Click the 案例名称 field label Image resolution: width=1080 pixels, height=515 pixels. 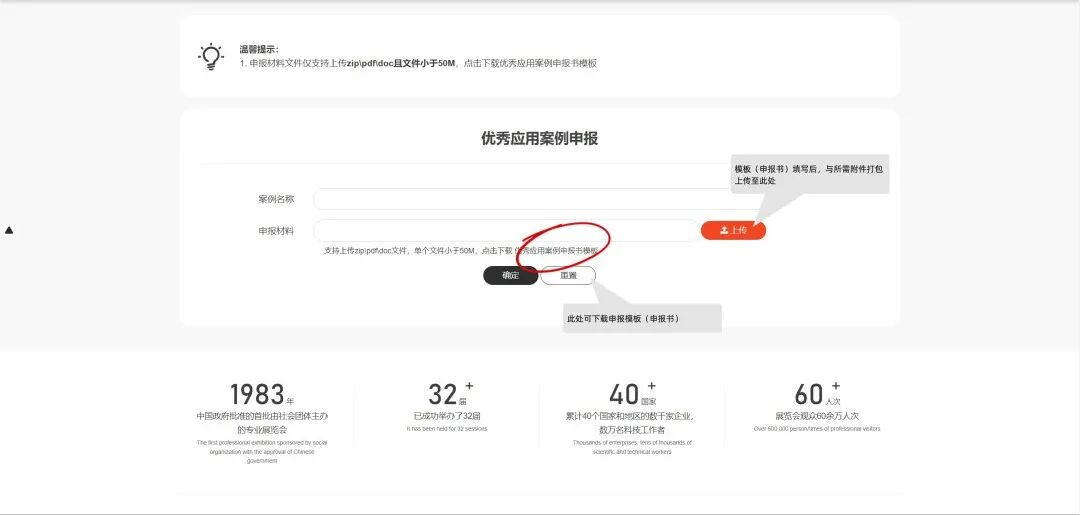coord(276,199)
